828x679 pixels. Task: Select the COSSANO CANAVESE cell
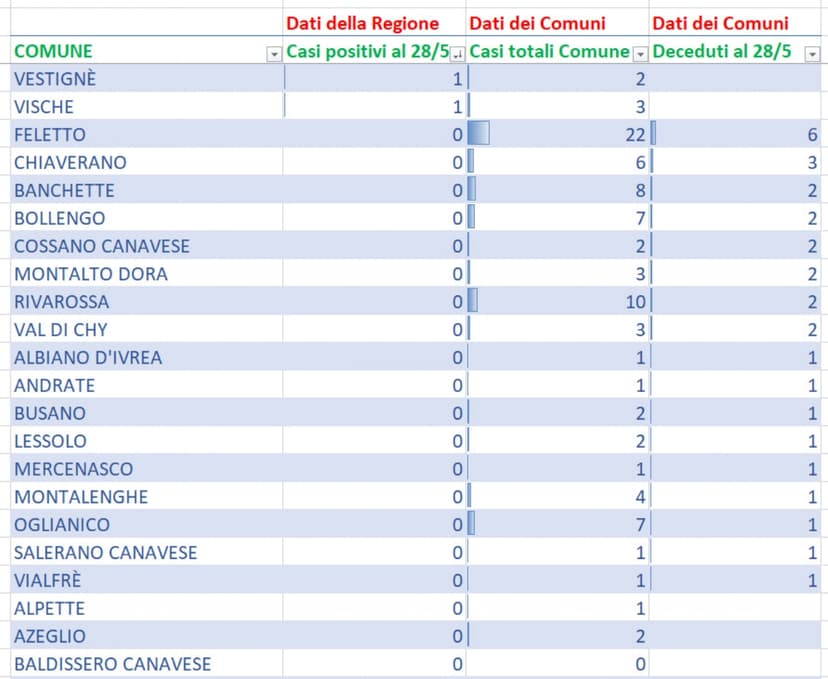tap(101, 246)
